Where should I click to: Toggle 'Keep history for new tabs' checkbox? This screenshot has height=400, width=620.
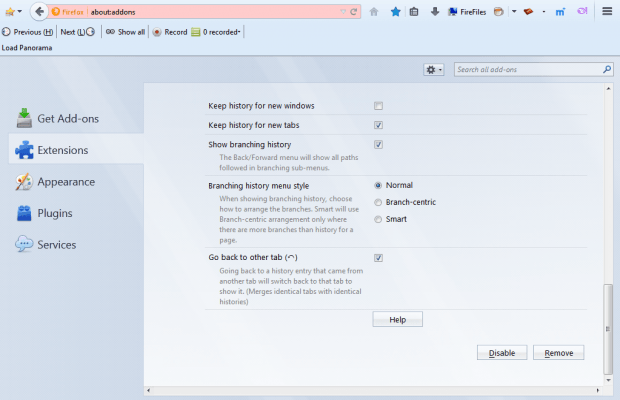[378, 125]
